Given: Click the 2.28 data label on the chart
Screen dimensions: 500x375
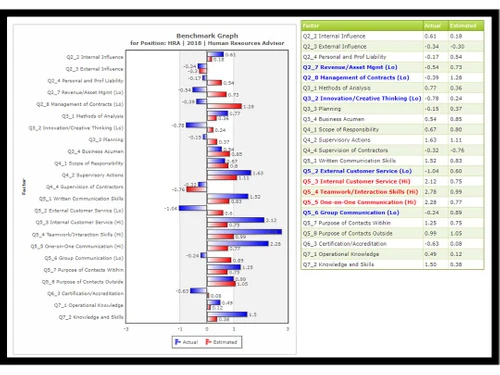Looking at the screenshot, I should [x=275, y=244].
